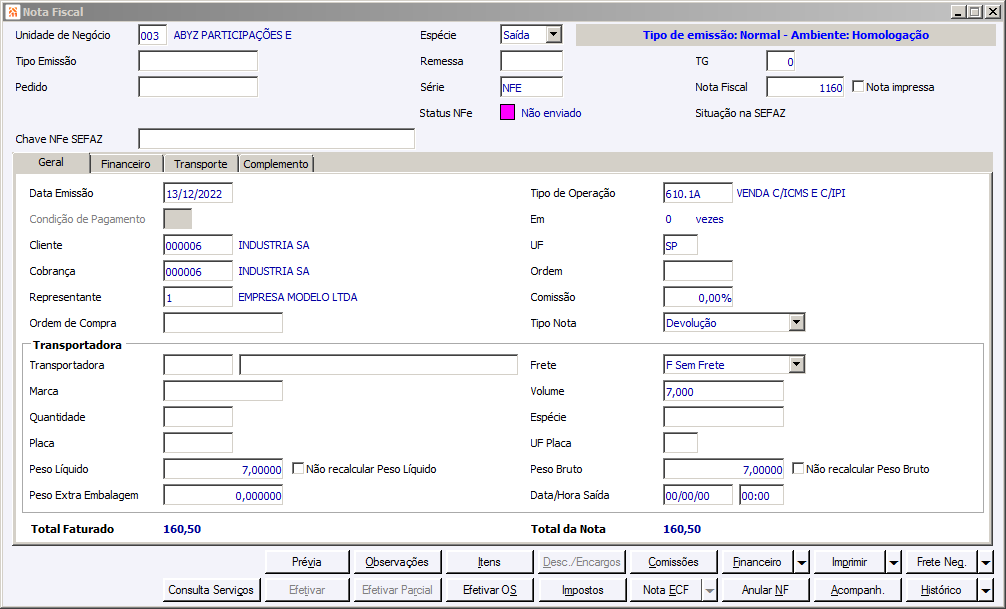Select the Complemento tab

(x=276, y=164)
